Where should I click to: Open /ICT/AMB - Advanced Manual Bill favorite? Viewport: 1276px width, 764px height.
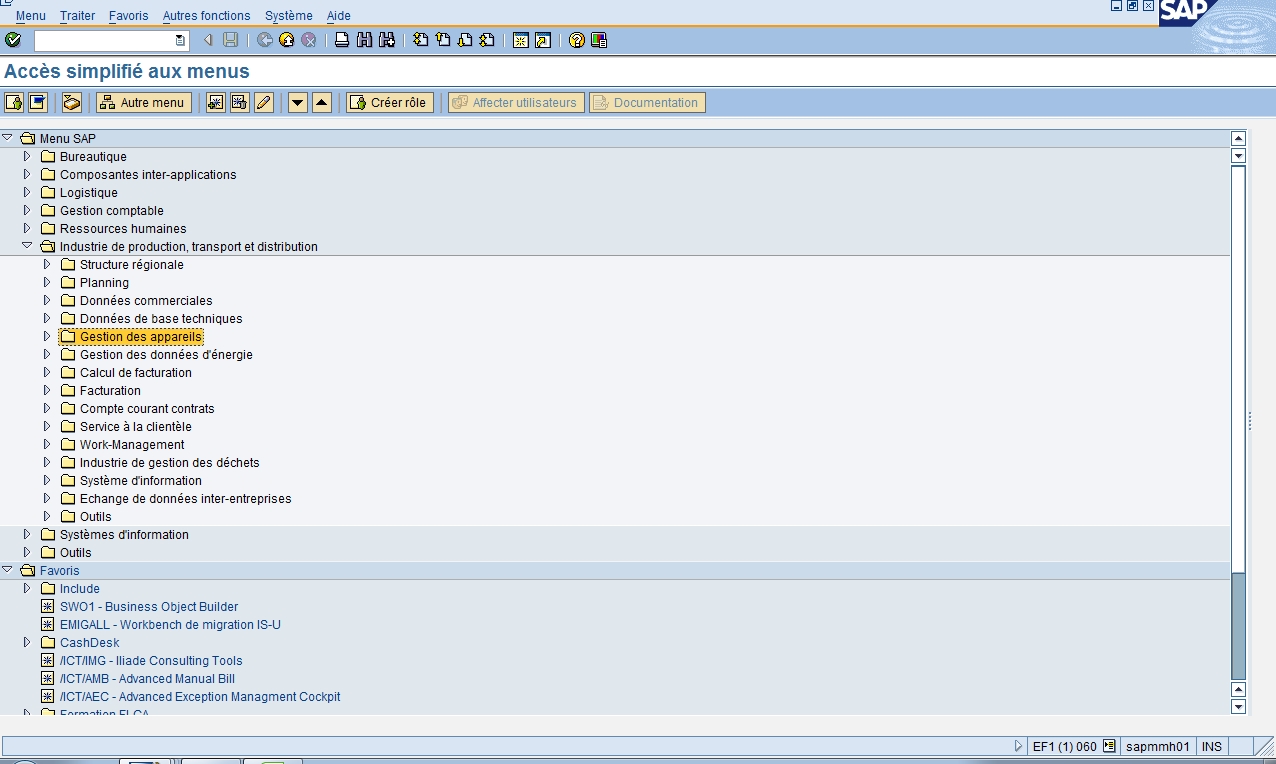tap(147, 678)
